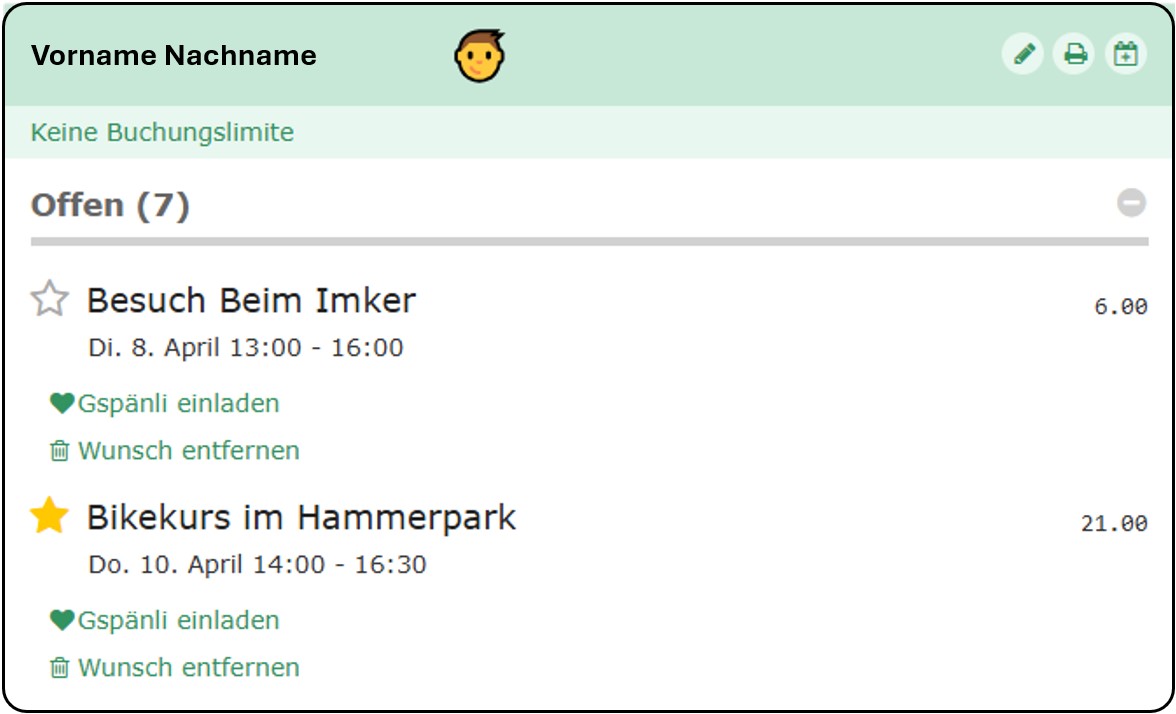Click Wunsch entfernen for Bikekurs im Hammerpark
The height and width of the screenshot is (714, 1176).
pos(188,668)
